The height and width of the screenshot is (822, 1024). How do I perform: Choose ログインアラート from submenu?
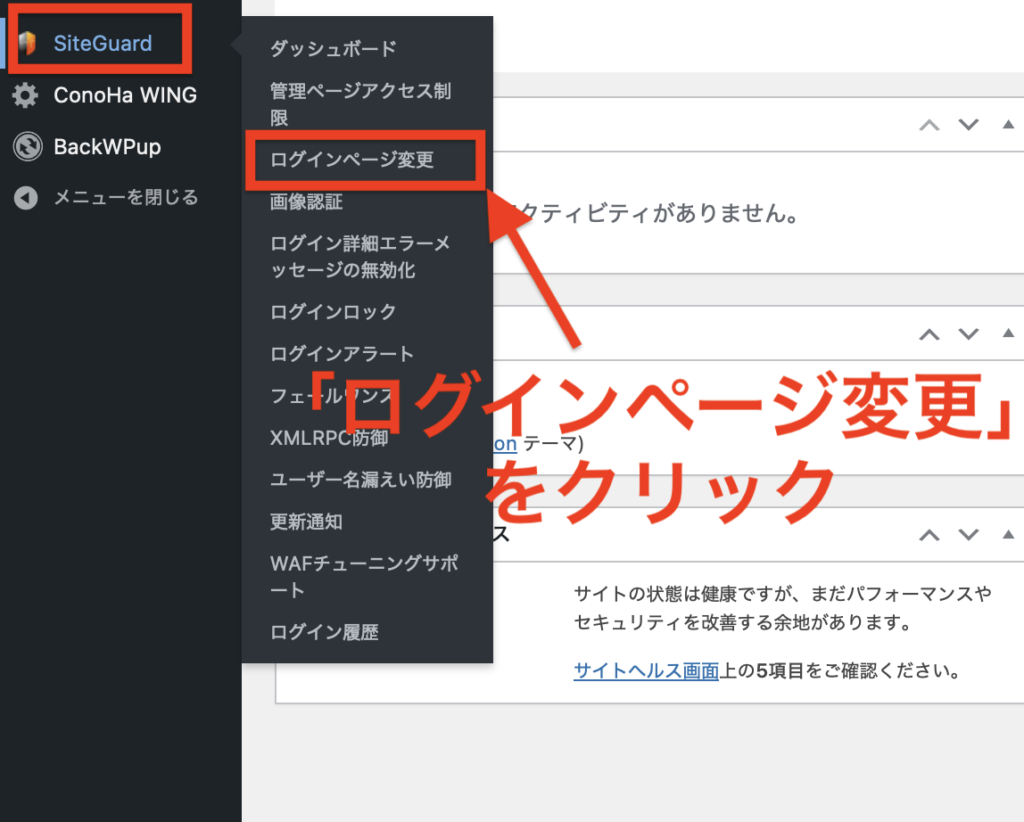coord(341,354)
